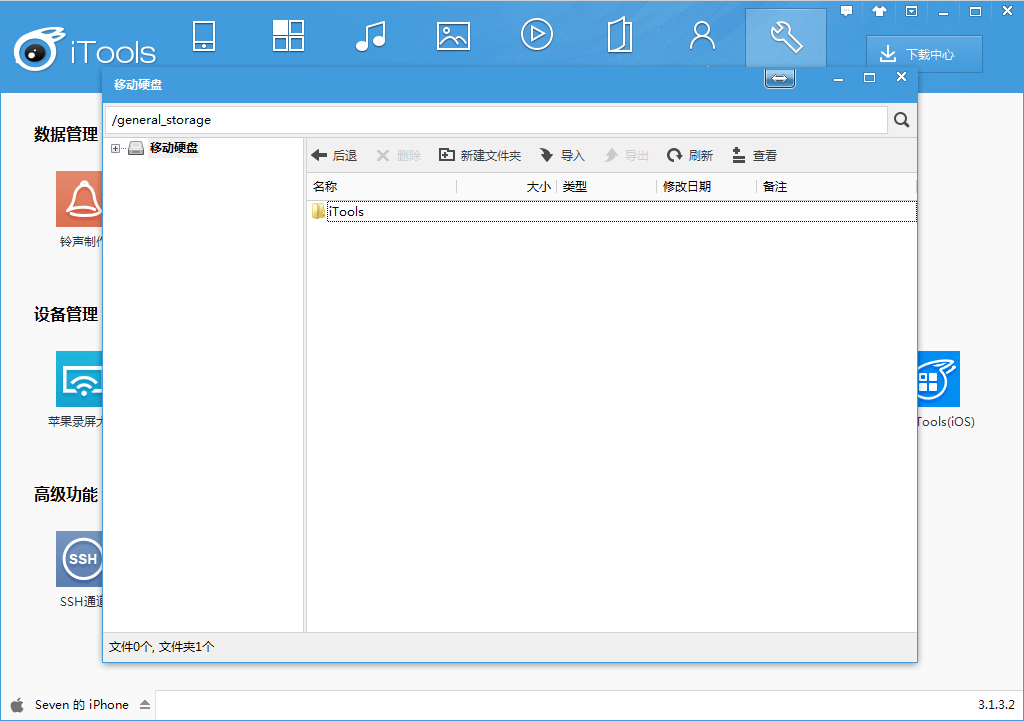Click the 导入 import button
The image size is (1024, 721).
pyautogui.click(x=562, y=155)
